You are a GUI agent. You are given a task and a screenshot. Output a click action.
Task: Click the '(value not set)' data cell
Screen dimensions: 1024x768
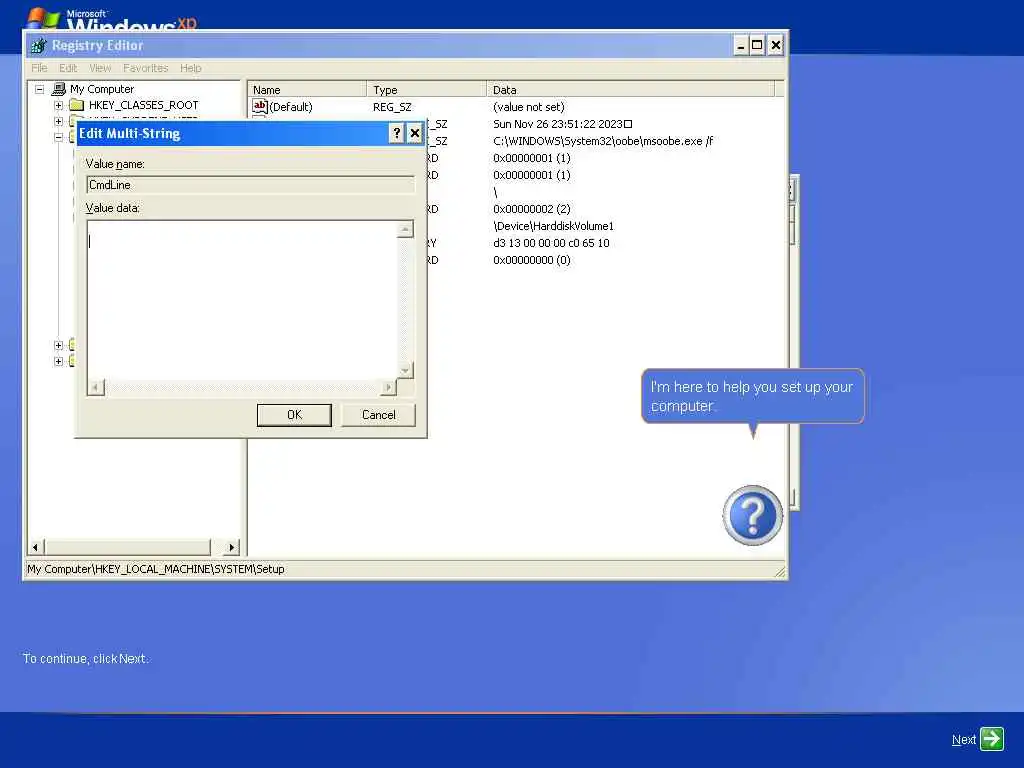[528, 106]
